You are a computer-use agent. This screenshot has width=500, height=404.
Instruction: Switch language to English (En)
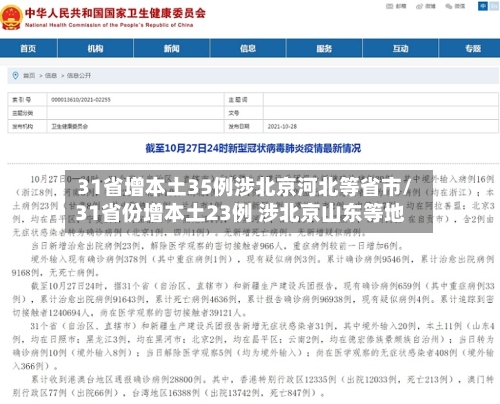(x=494, y=6)
